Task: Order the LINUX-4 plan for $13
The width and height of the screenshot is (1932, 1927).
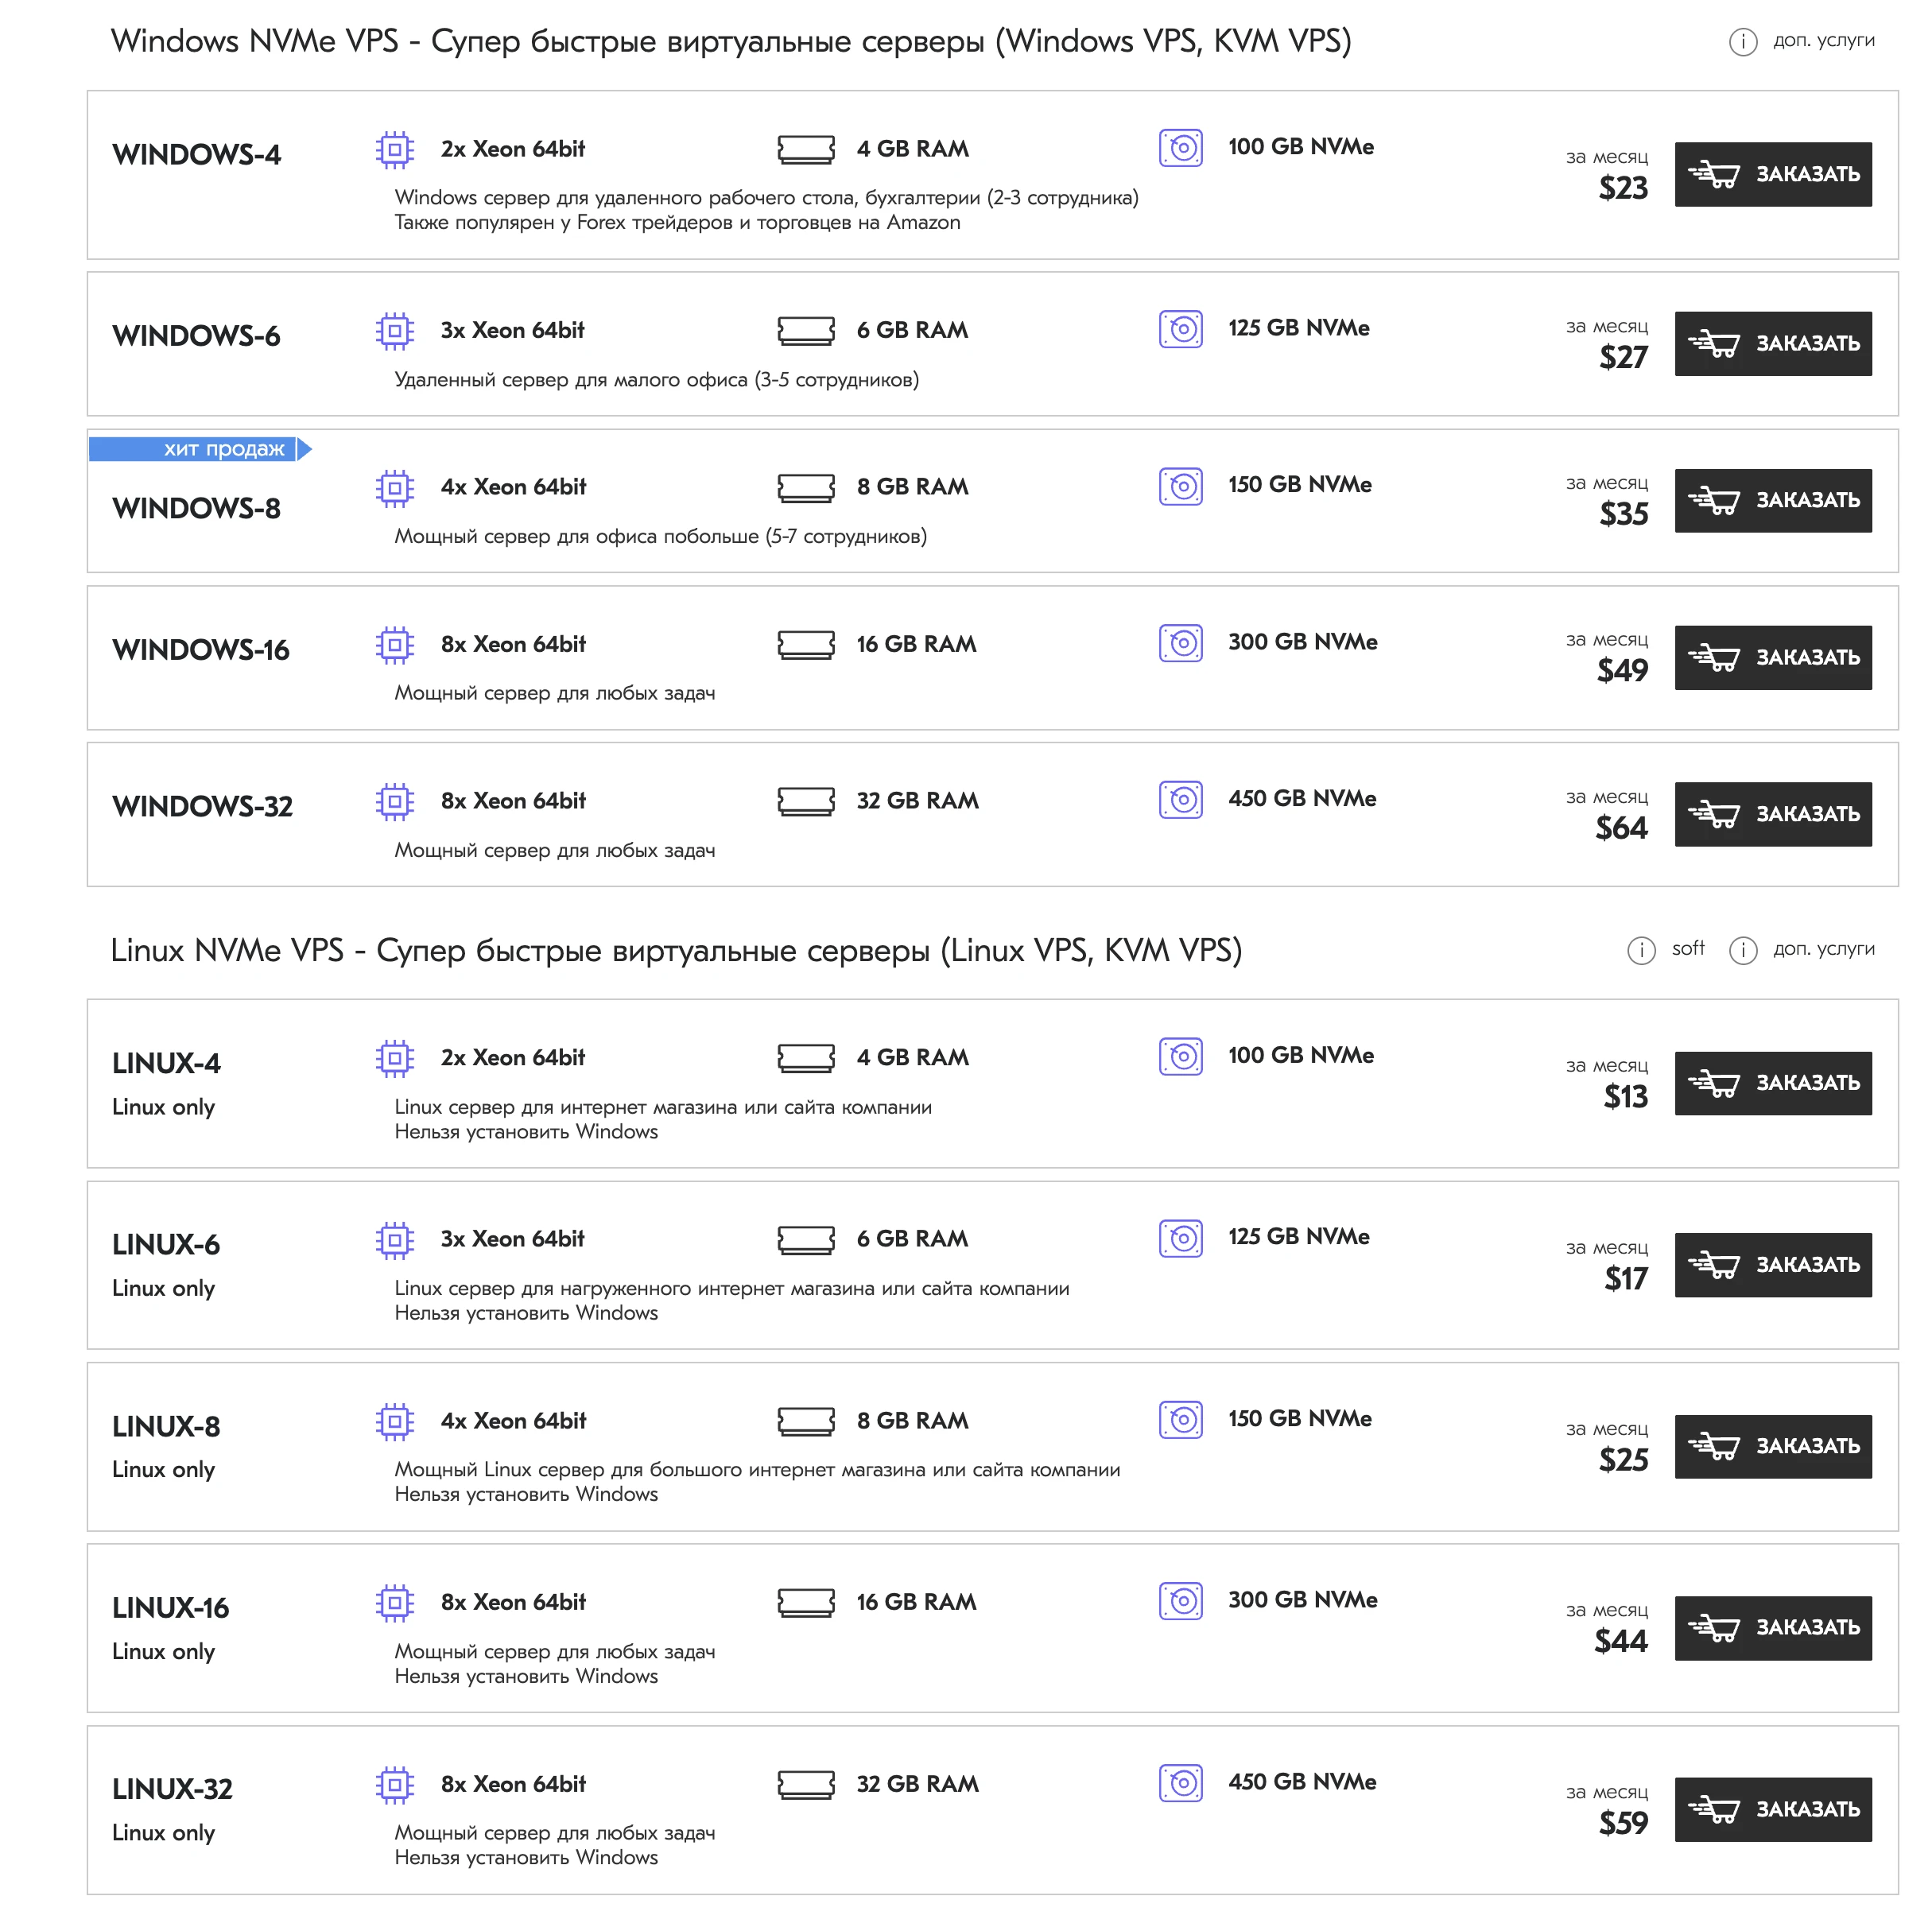Action: tap(1772, 1083)
